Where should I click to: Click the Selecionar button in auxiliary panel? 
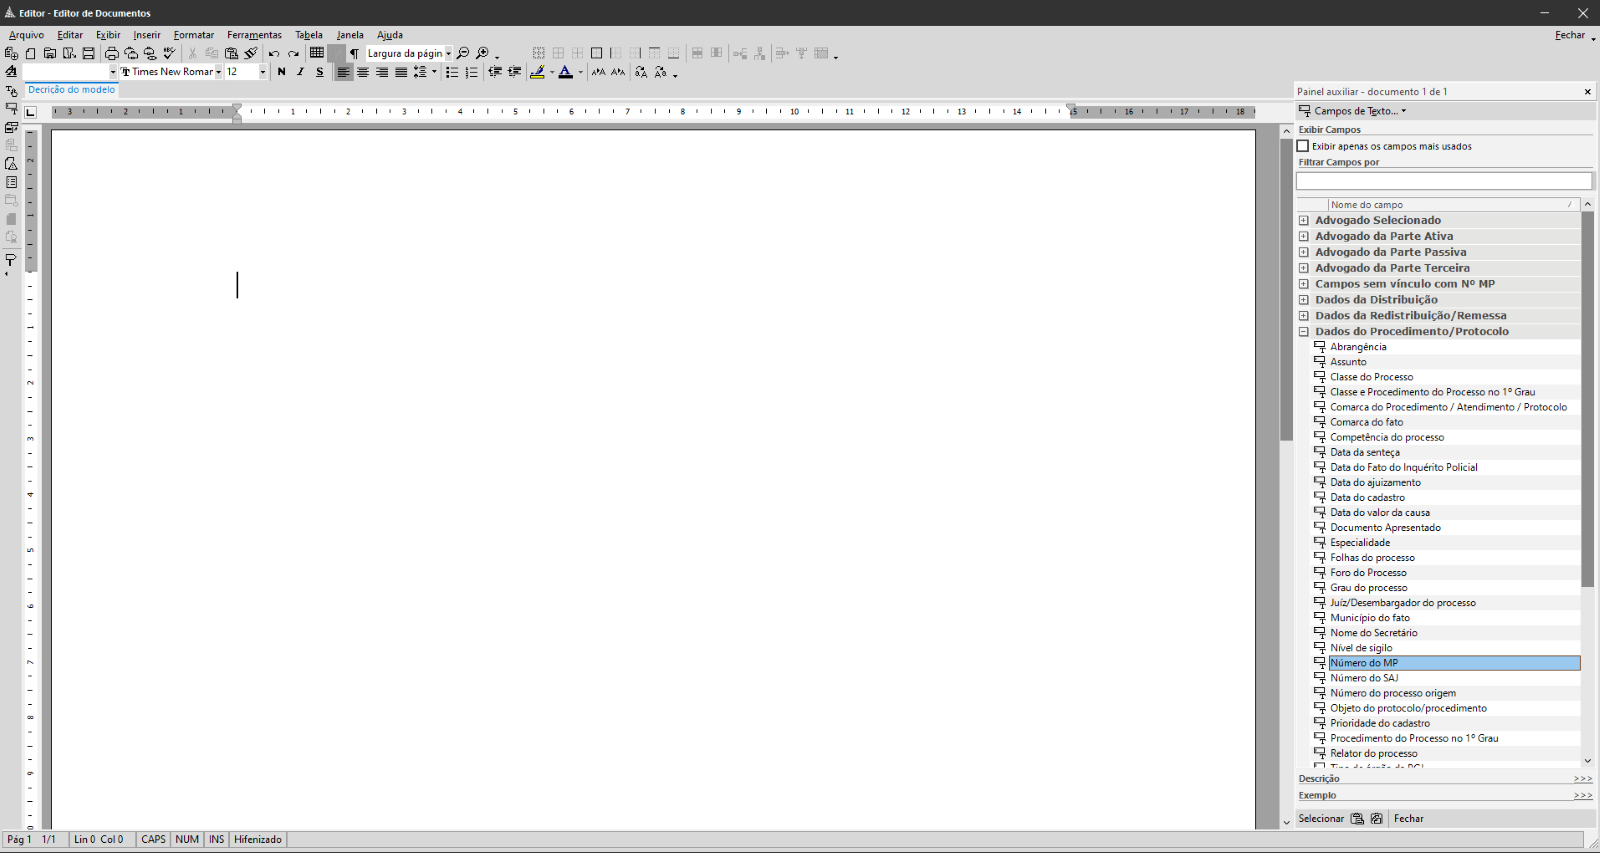coord(1321,818)
